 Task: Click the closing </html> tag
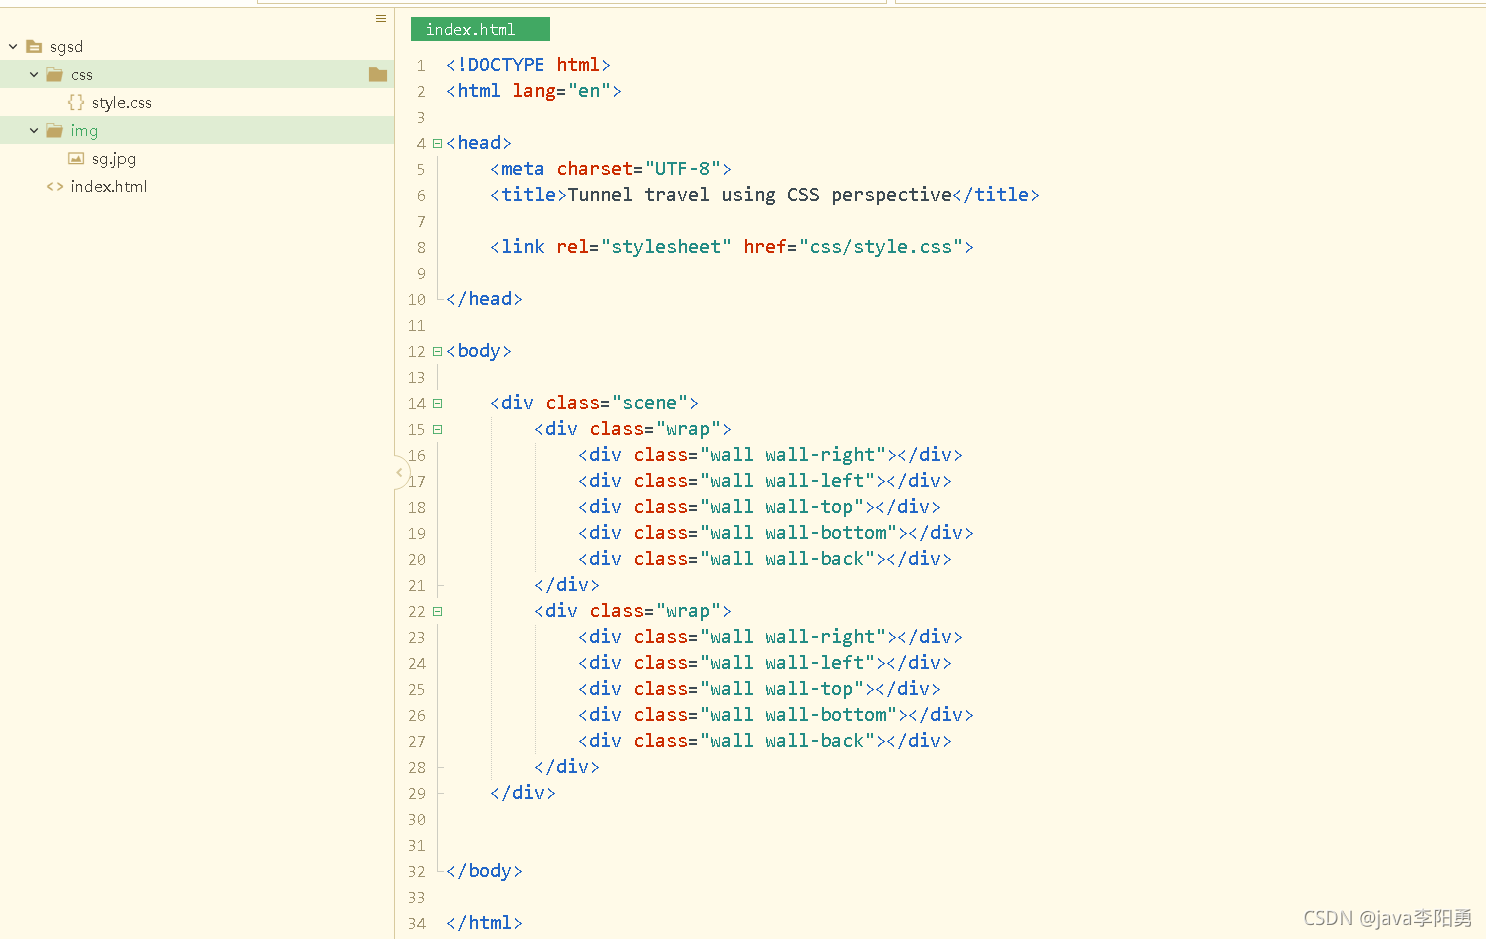tap(484, 923)
